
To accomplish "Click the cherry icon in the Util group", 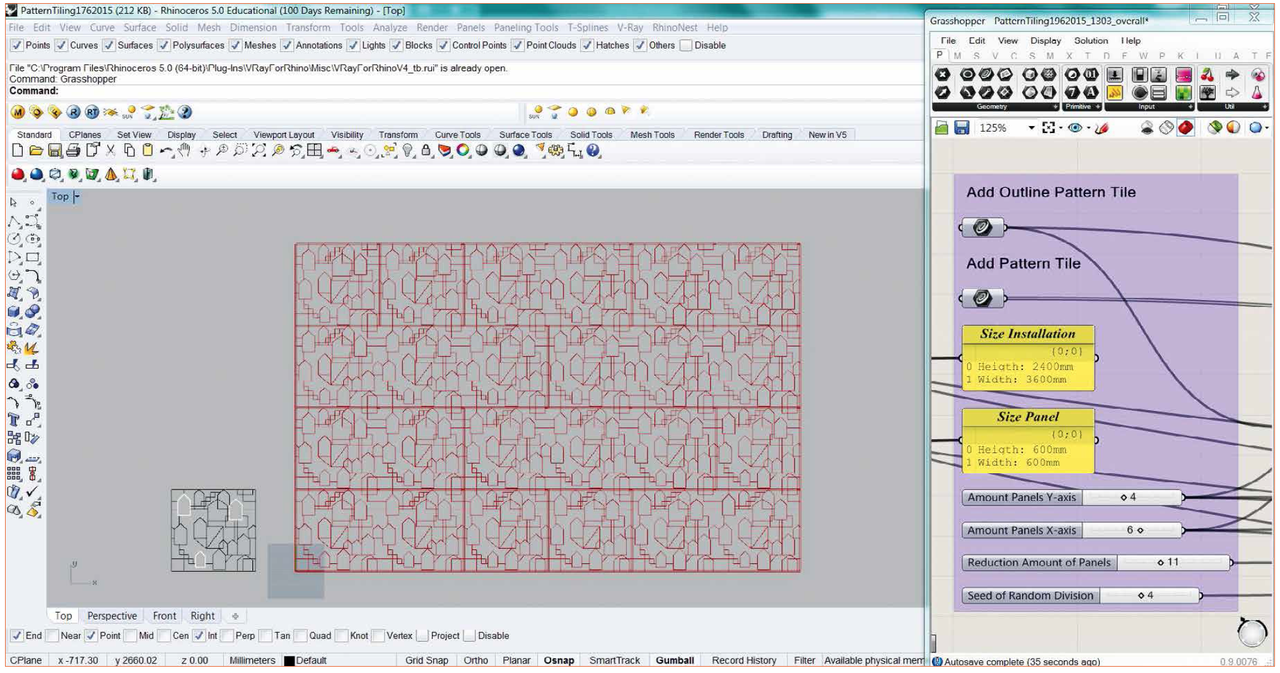I will (x=1208, y=74).
